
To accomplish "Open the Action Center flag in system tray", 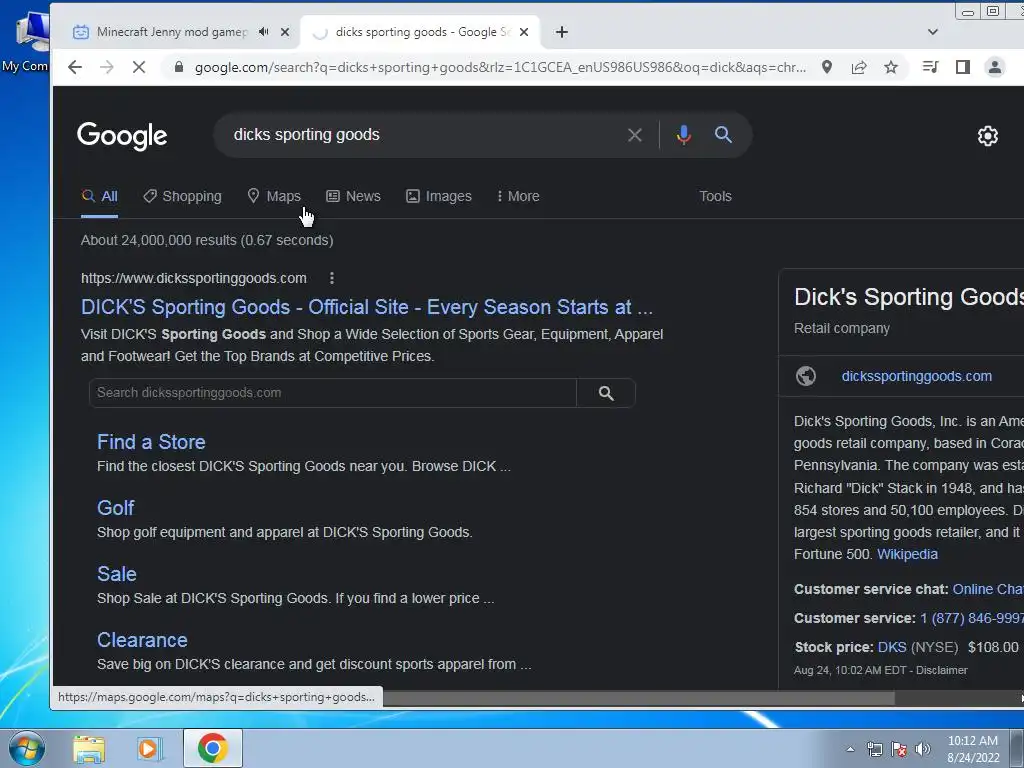I will click(x=899, y=749).
